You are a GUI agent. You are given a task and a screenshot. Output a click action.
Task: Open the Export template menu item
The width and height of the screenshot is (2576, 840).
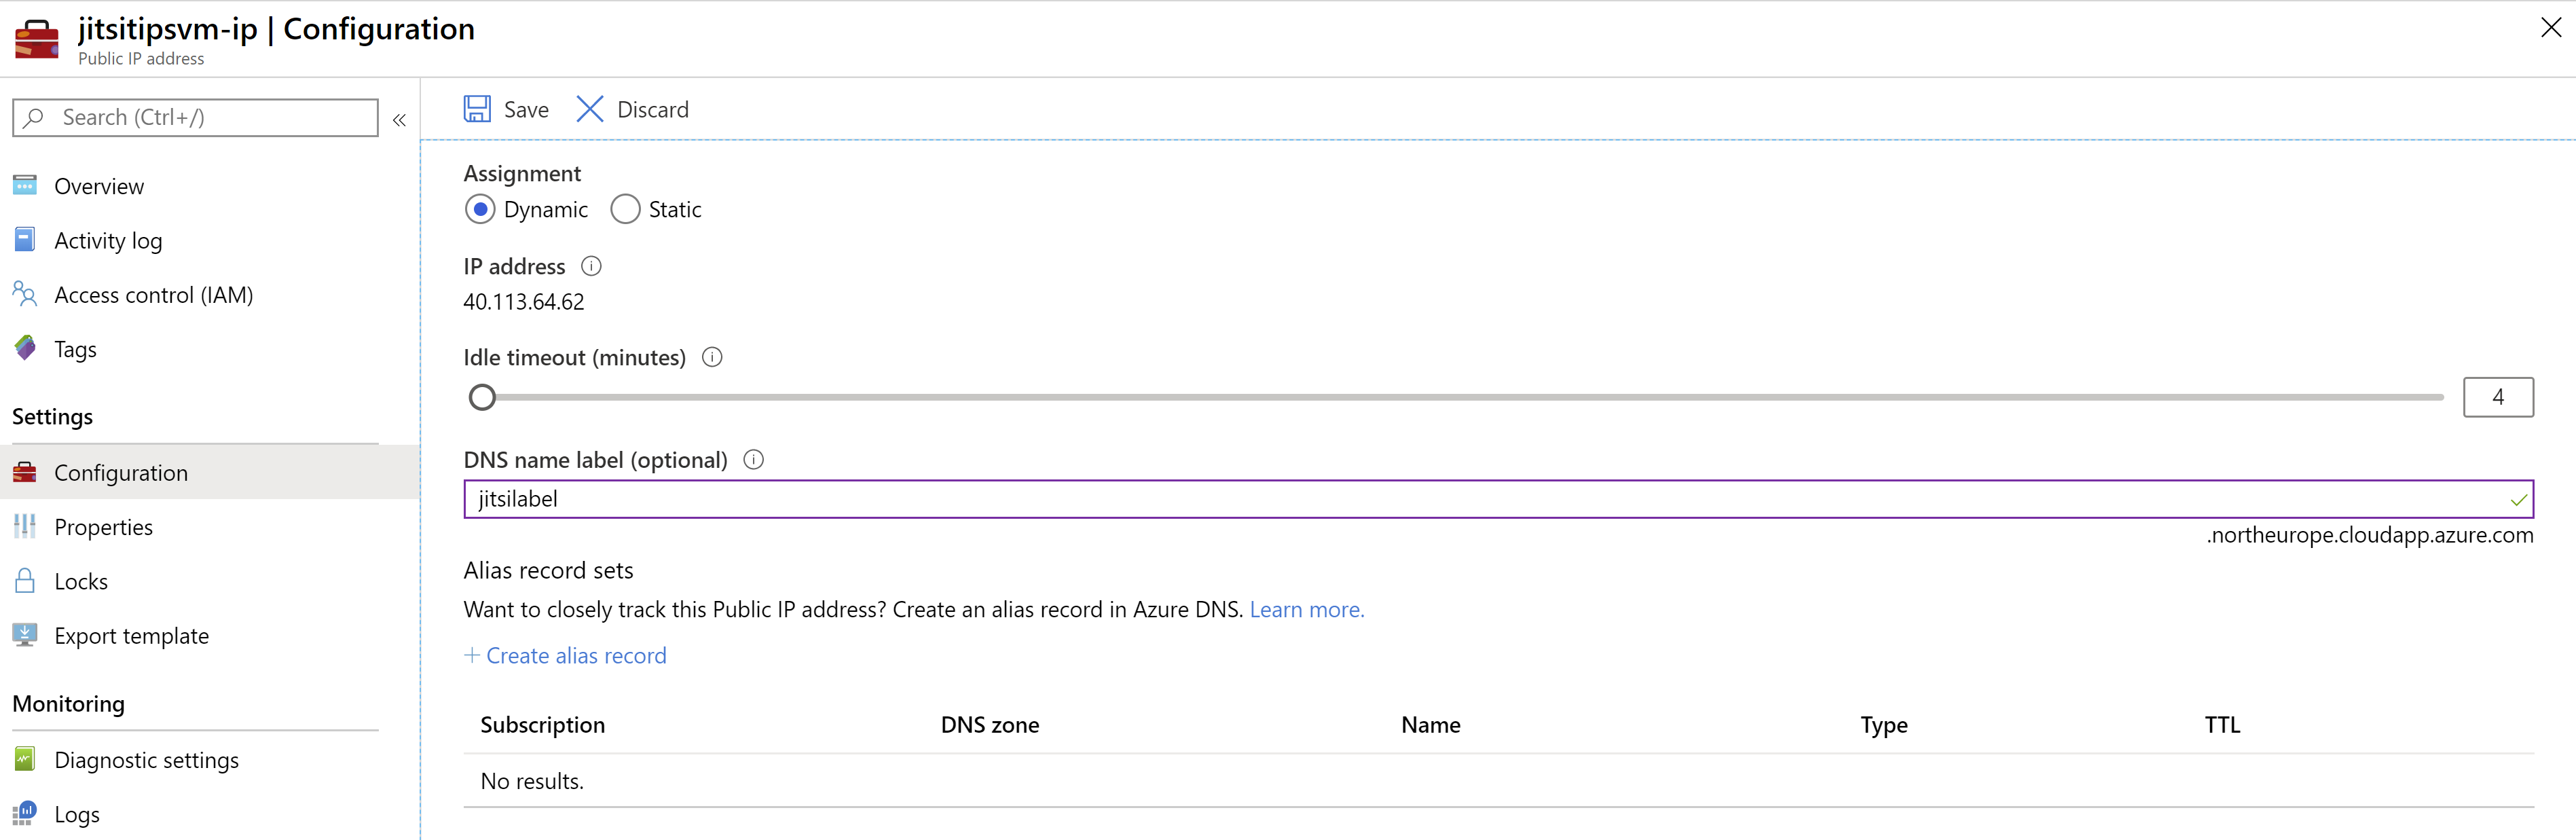coord(209,635)
